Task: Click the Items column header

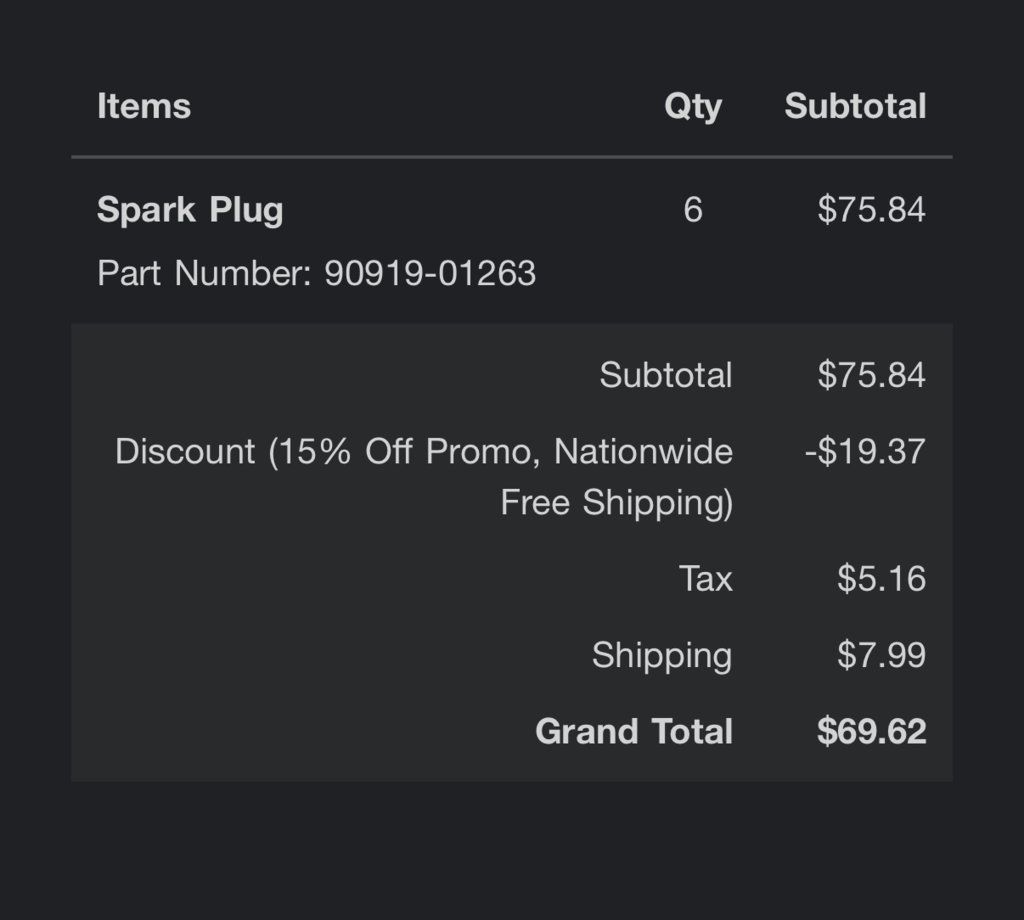Action: pos(144,106)
